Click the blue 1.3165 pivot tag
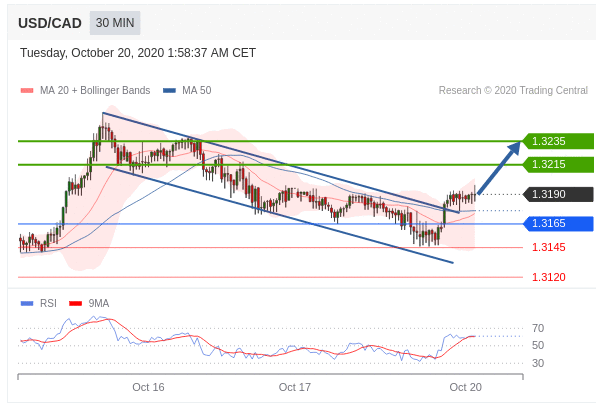This screenshot has width=596, height=409. (x=558, y=224)
